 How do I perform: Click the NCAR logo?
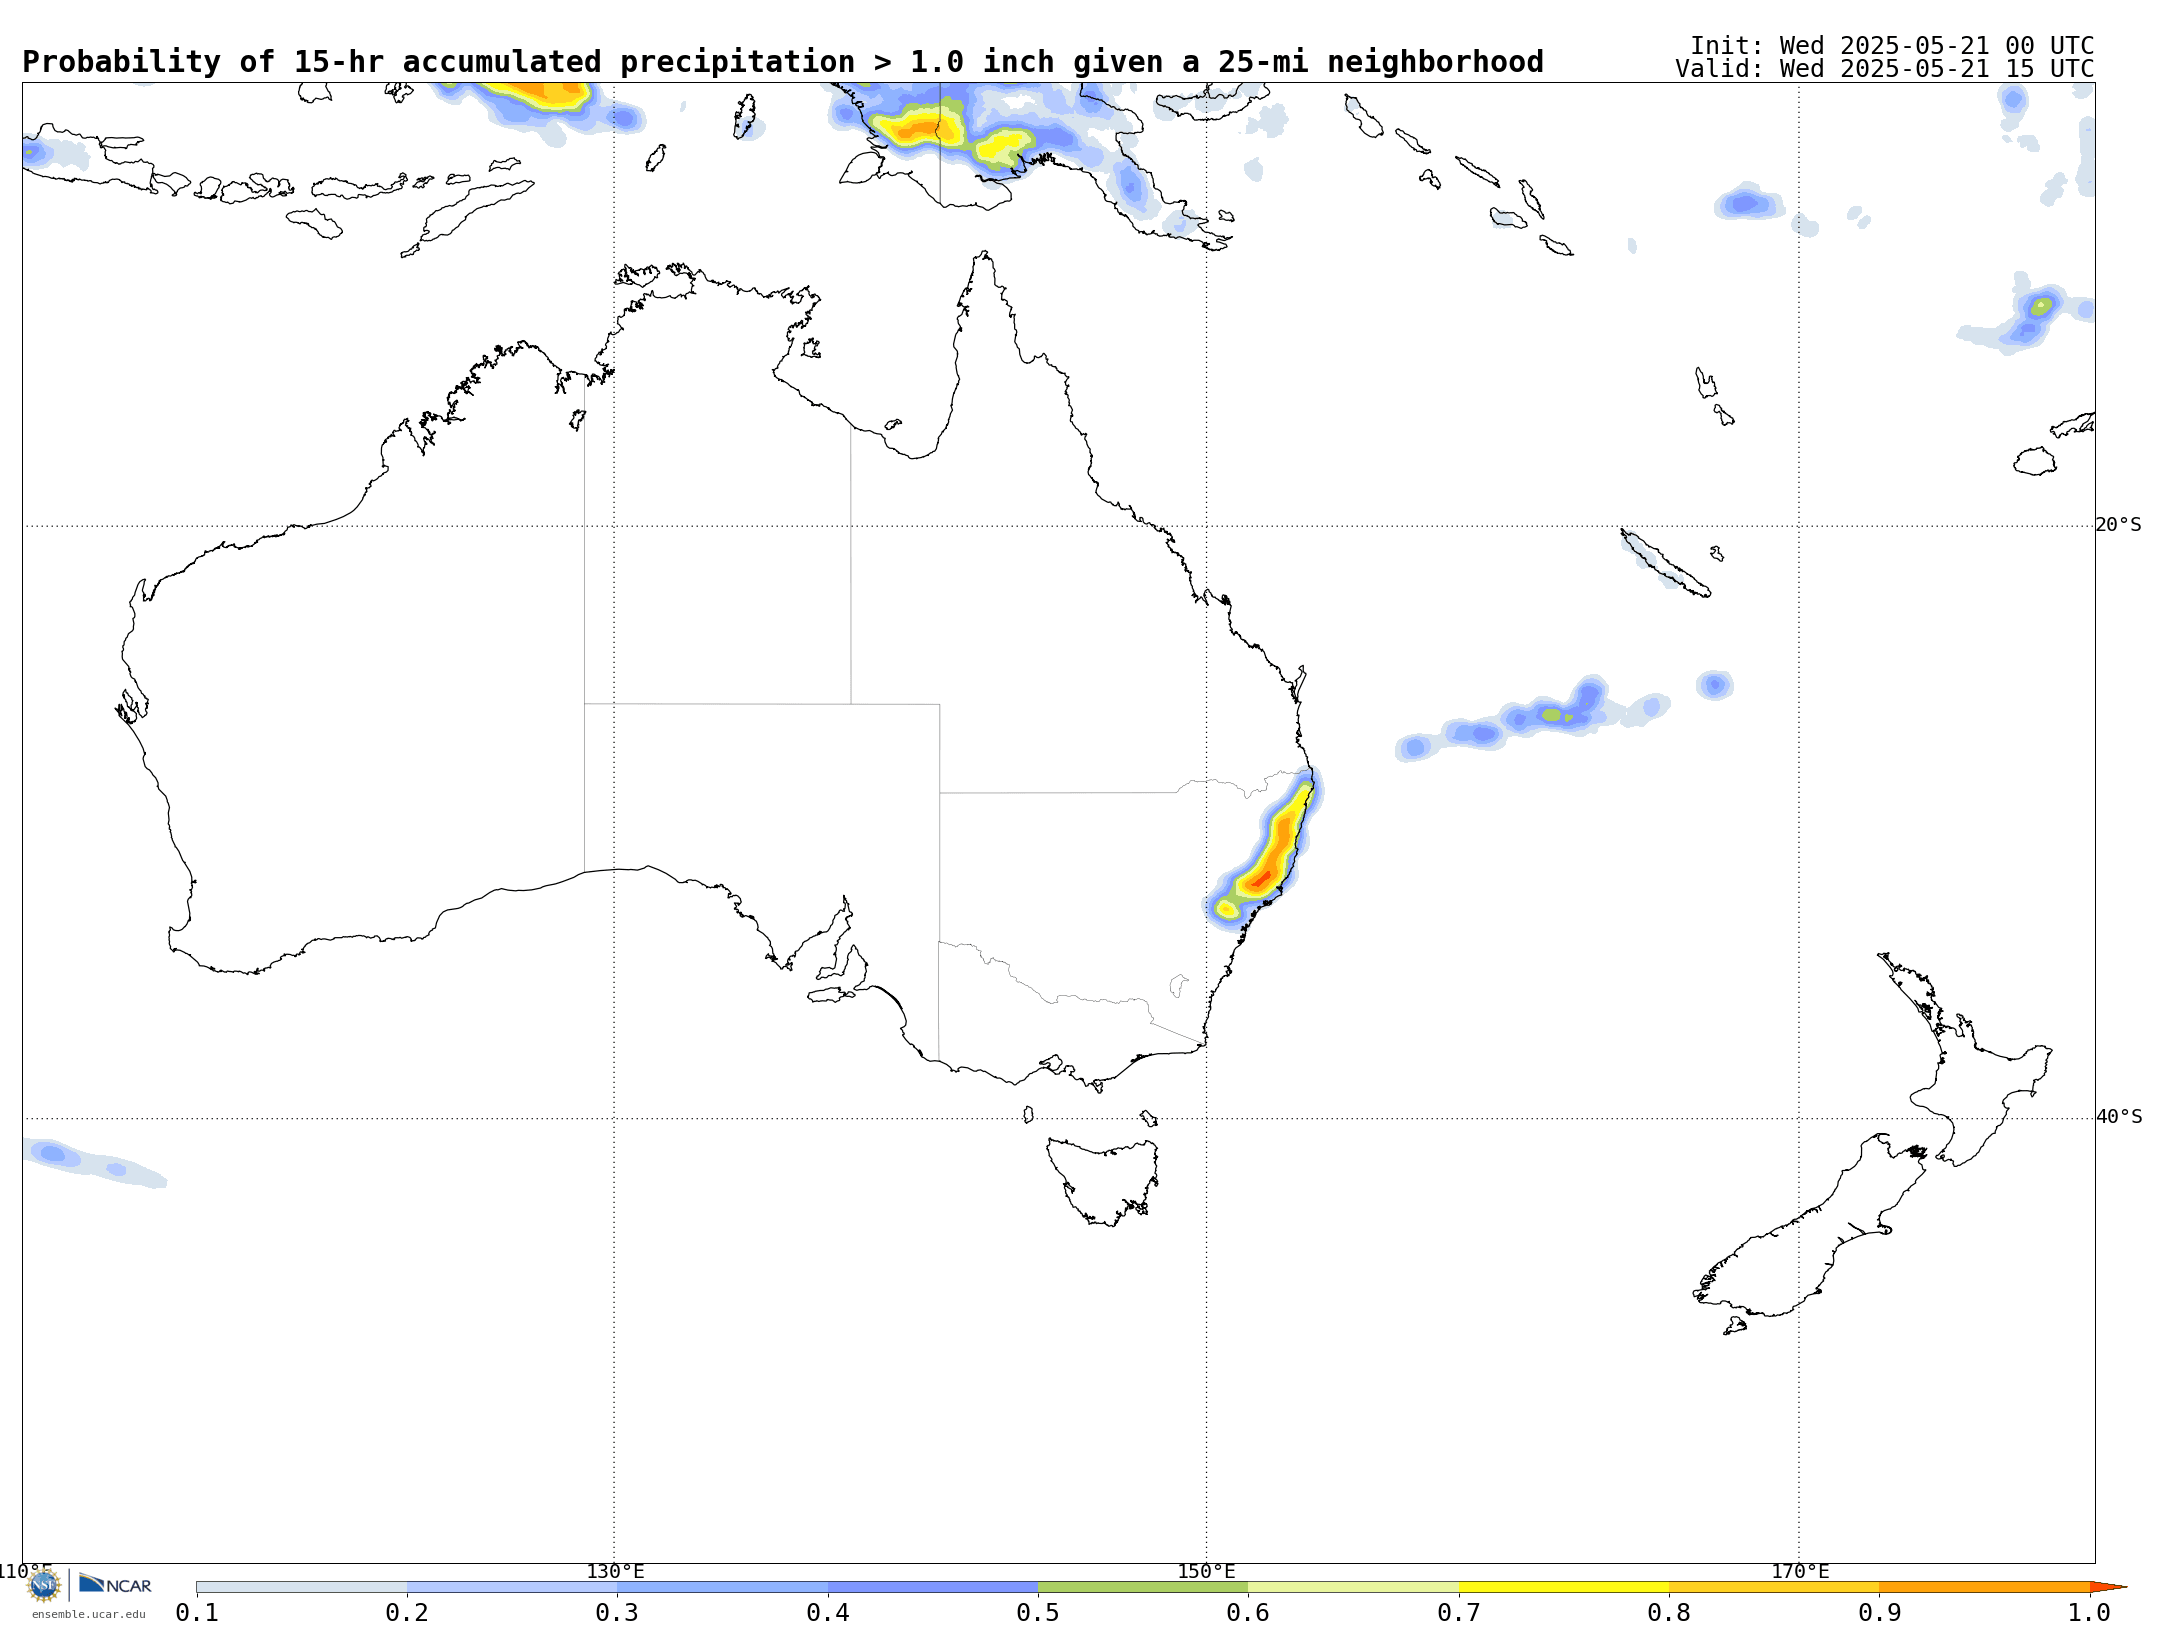click(x=115, y=1584)
